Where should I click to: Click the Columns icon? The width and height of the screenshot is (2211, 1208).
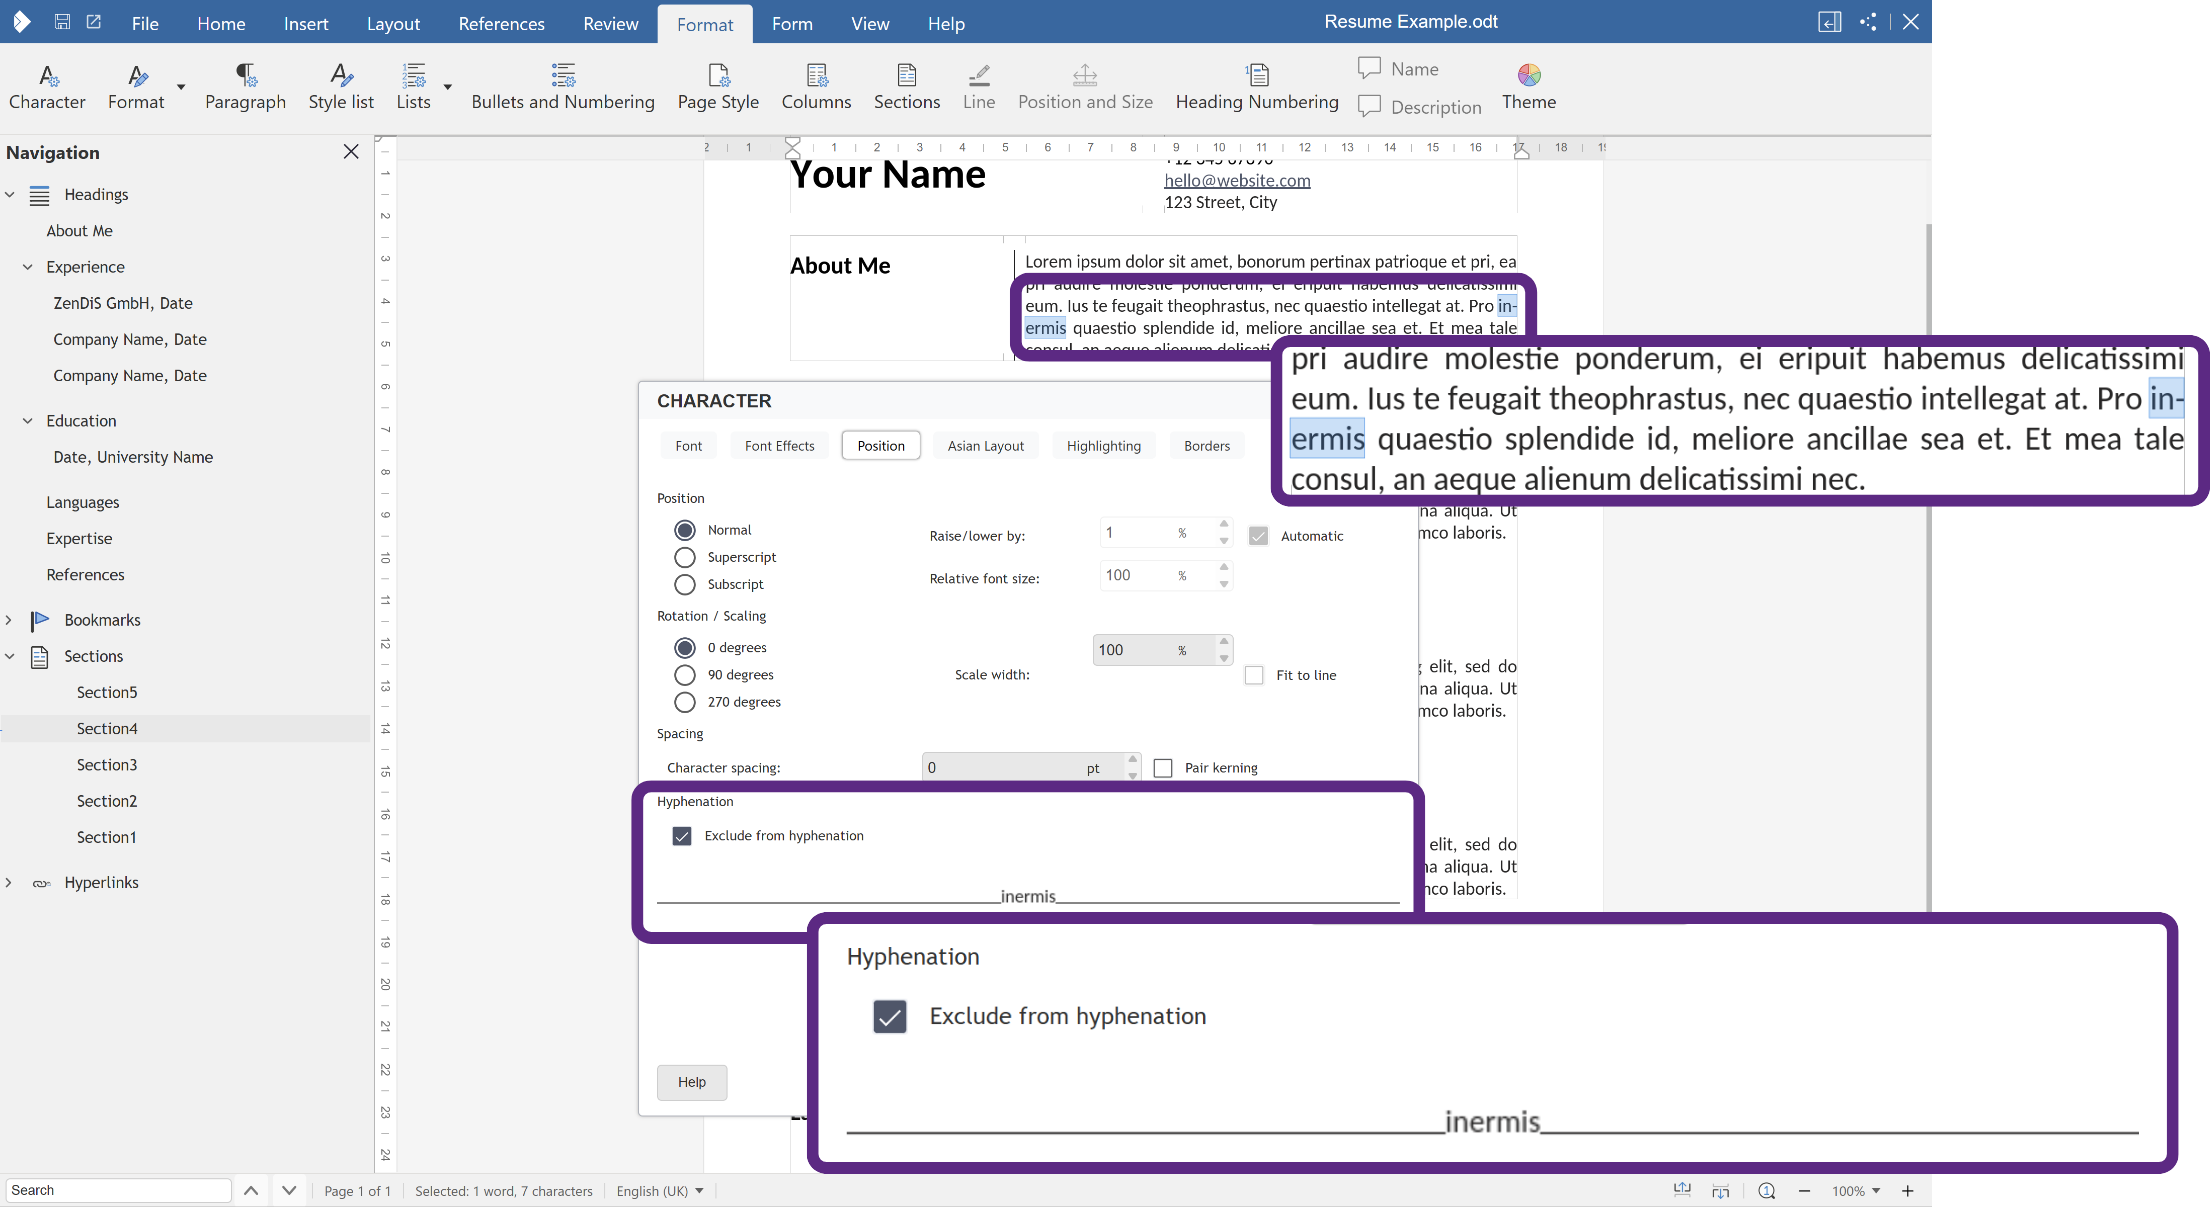[816, 86]
